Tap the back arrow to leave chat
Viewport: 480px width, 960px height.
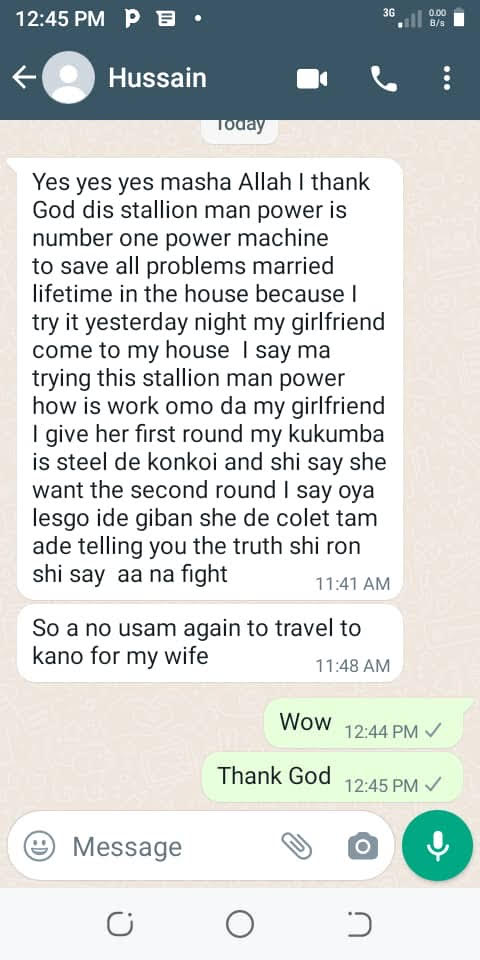click(24, 78)
